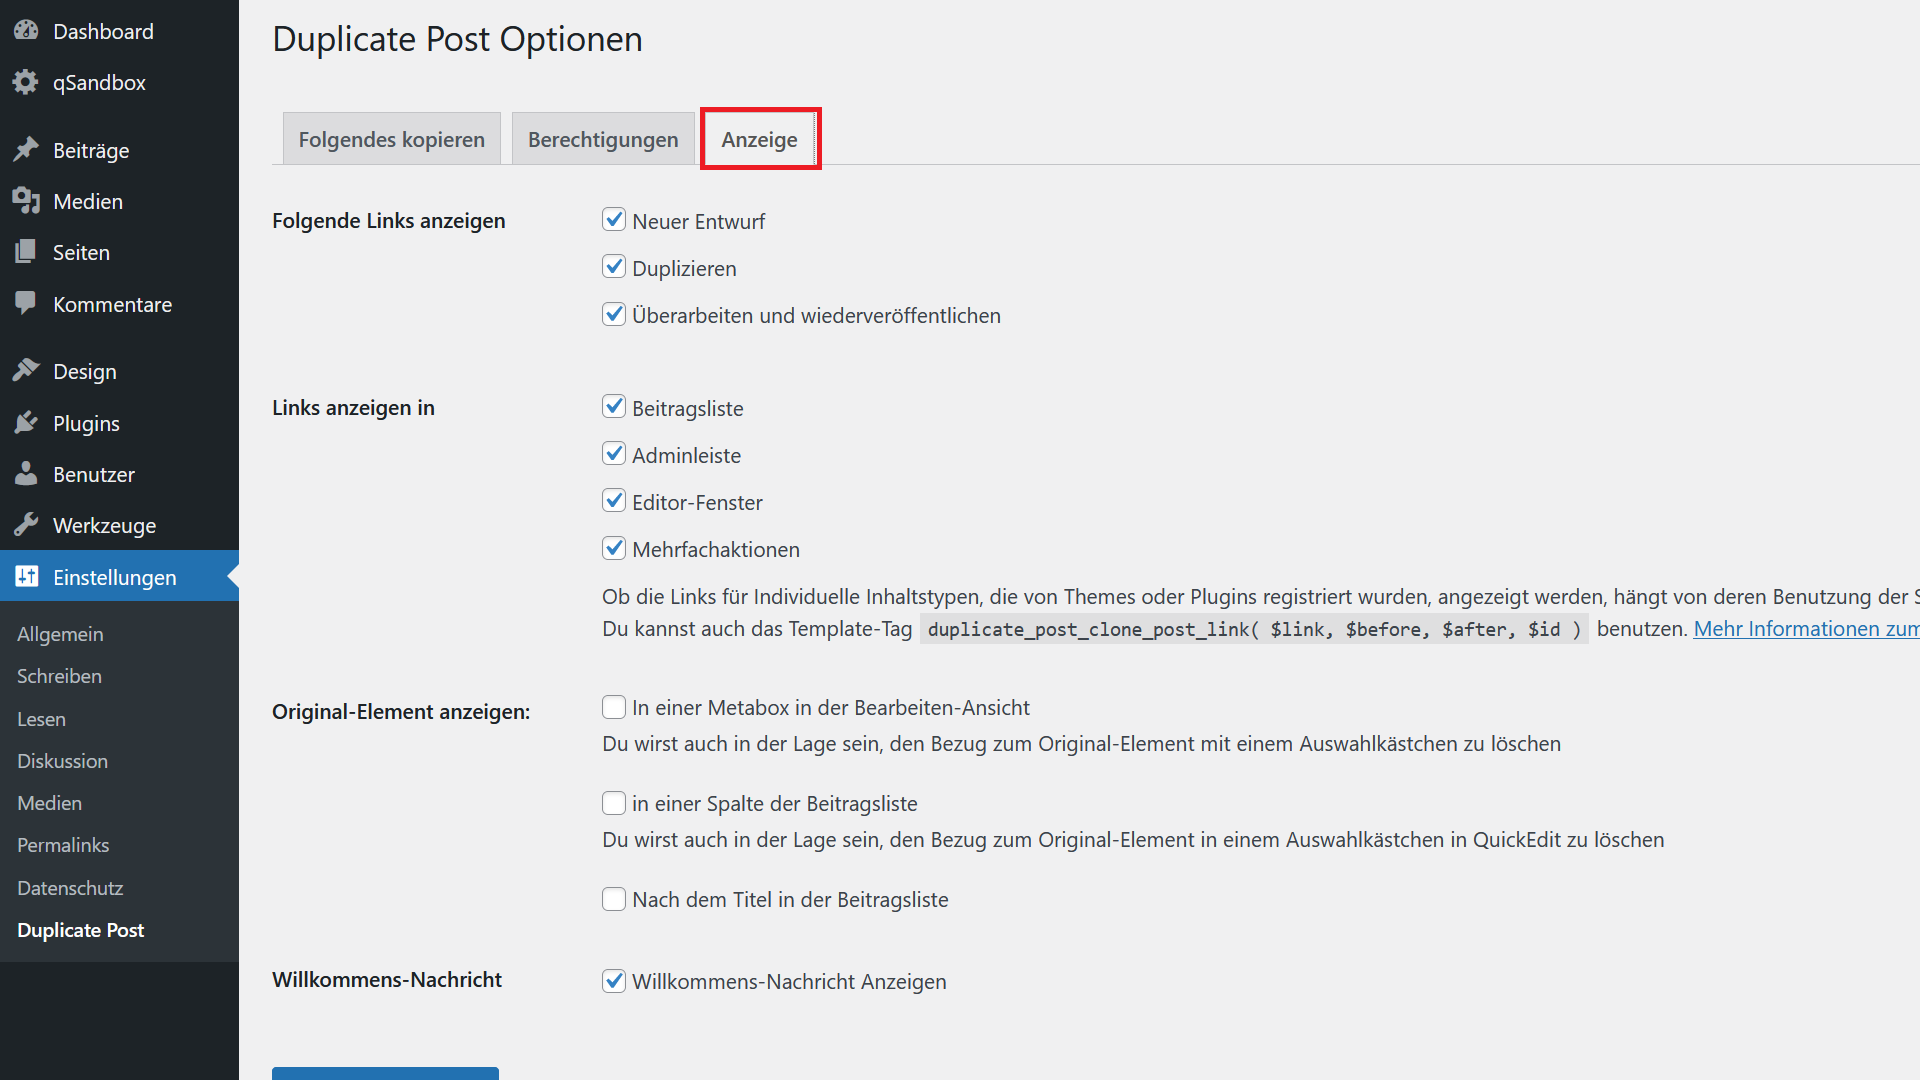Click the Neuer Entwurf label text
Image resolution: width=1920 pixels, height=1080 pixels.
(x=698, y=222)
